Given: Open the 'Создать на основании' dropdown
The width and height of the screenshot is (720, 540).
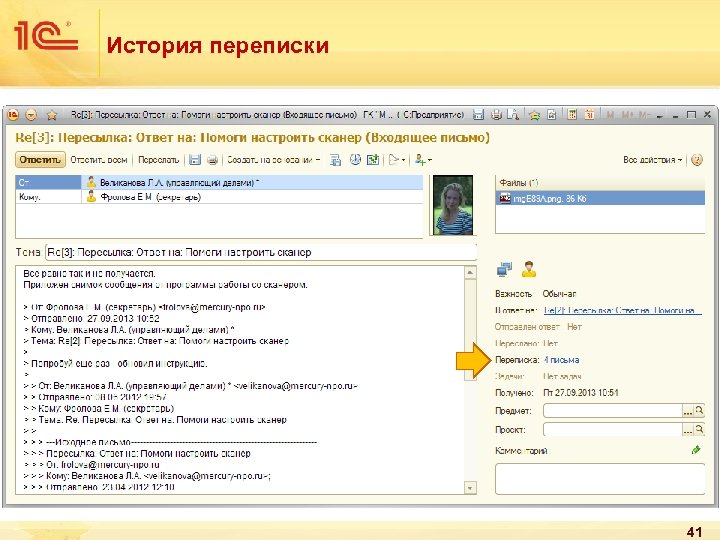Looking at the screenshot, I should click(274, 160).
